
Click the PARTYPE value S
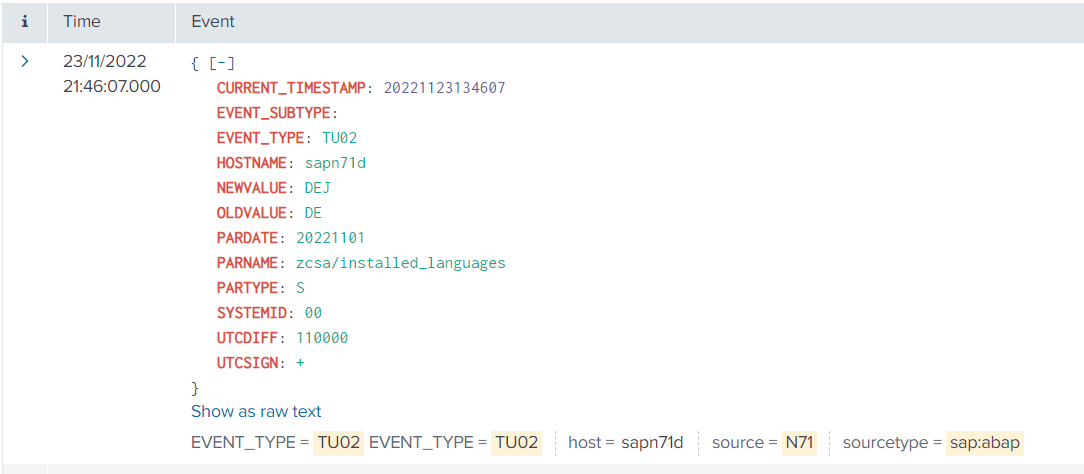pyautogui.click(x=300, y=288)
